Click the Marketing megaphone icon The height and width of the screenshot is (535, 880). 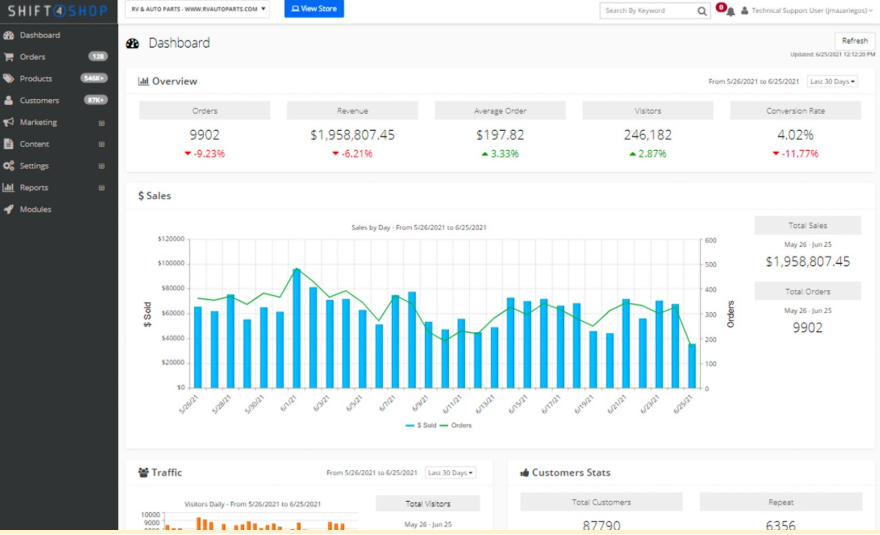(x=8, y=122)
